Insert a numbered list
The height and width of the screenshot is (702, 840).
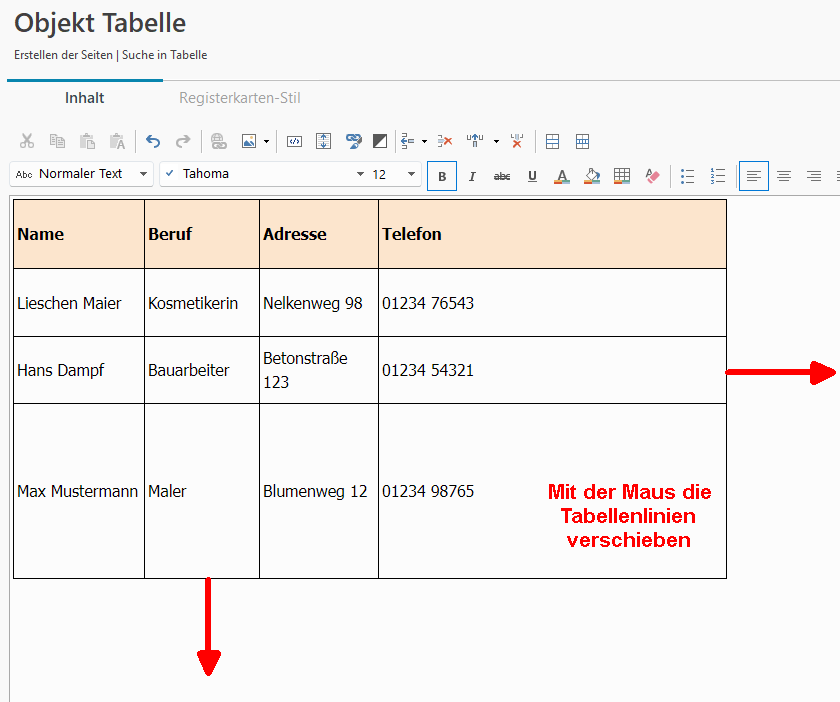tap(718, 176)
